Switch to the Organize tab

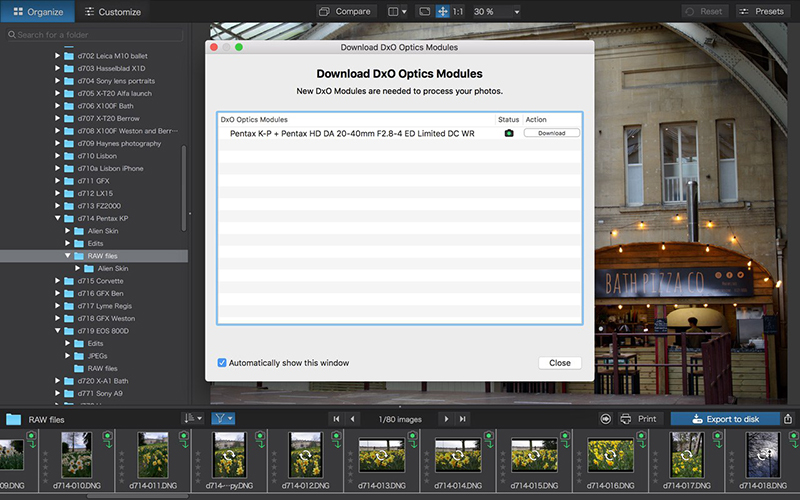click(38, 12)
